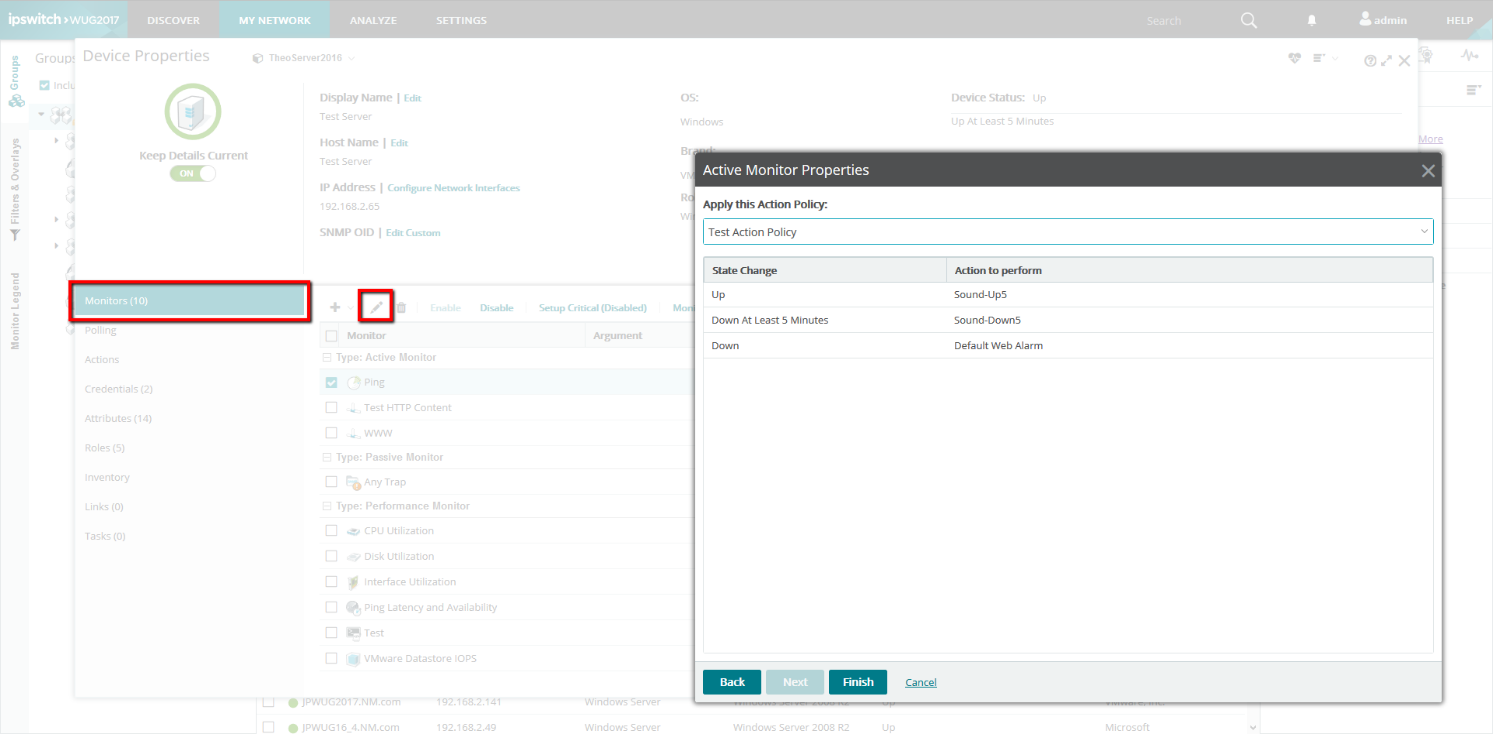Click the search magnifier icon in top bar
This screenshot has height=734, width=1493.
pyautogui.click(x=1249, y=20)
